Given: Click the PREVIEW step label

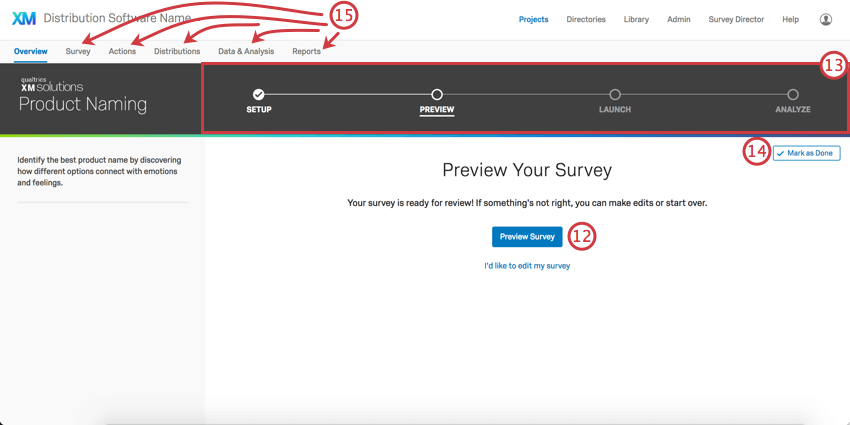Looking at the screenshot, I should (x=437, y=110).
